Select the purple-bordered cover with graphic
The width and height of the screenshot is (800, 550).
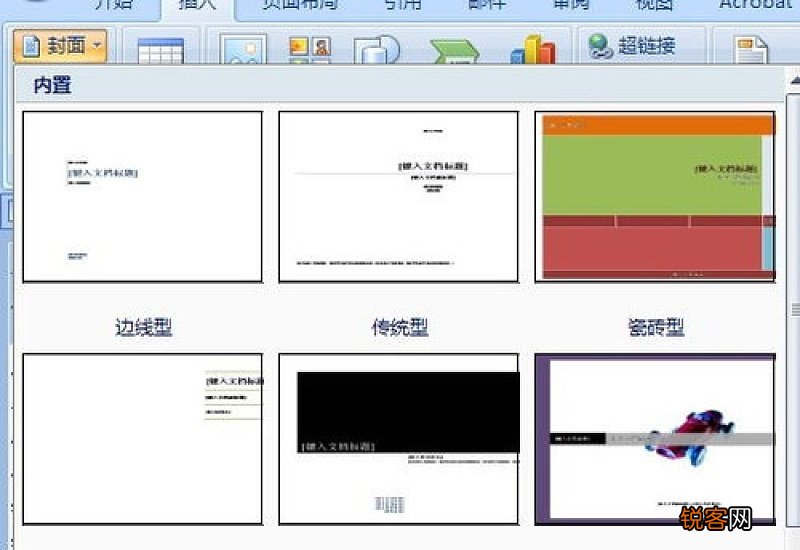[655, 439]
